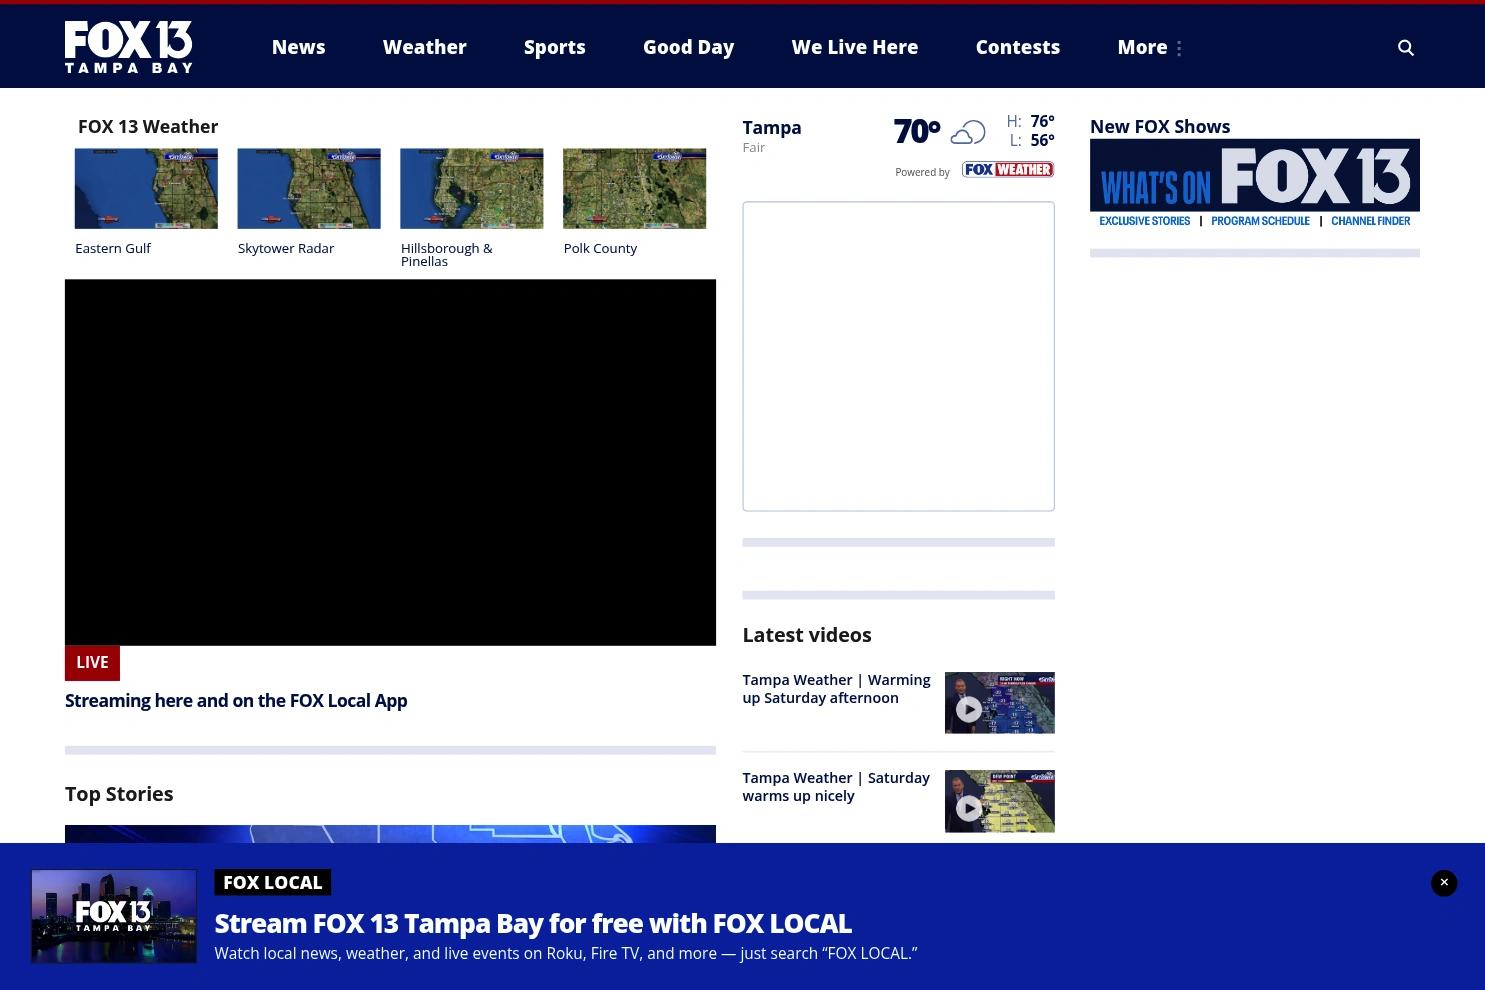Click the live video player
Image resolution: width=1485 pixels, height=990 pixels.
coord(390,462)
